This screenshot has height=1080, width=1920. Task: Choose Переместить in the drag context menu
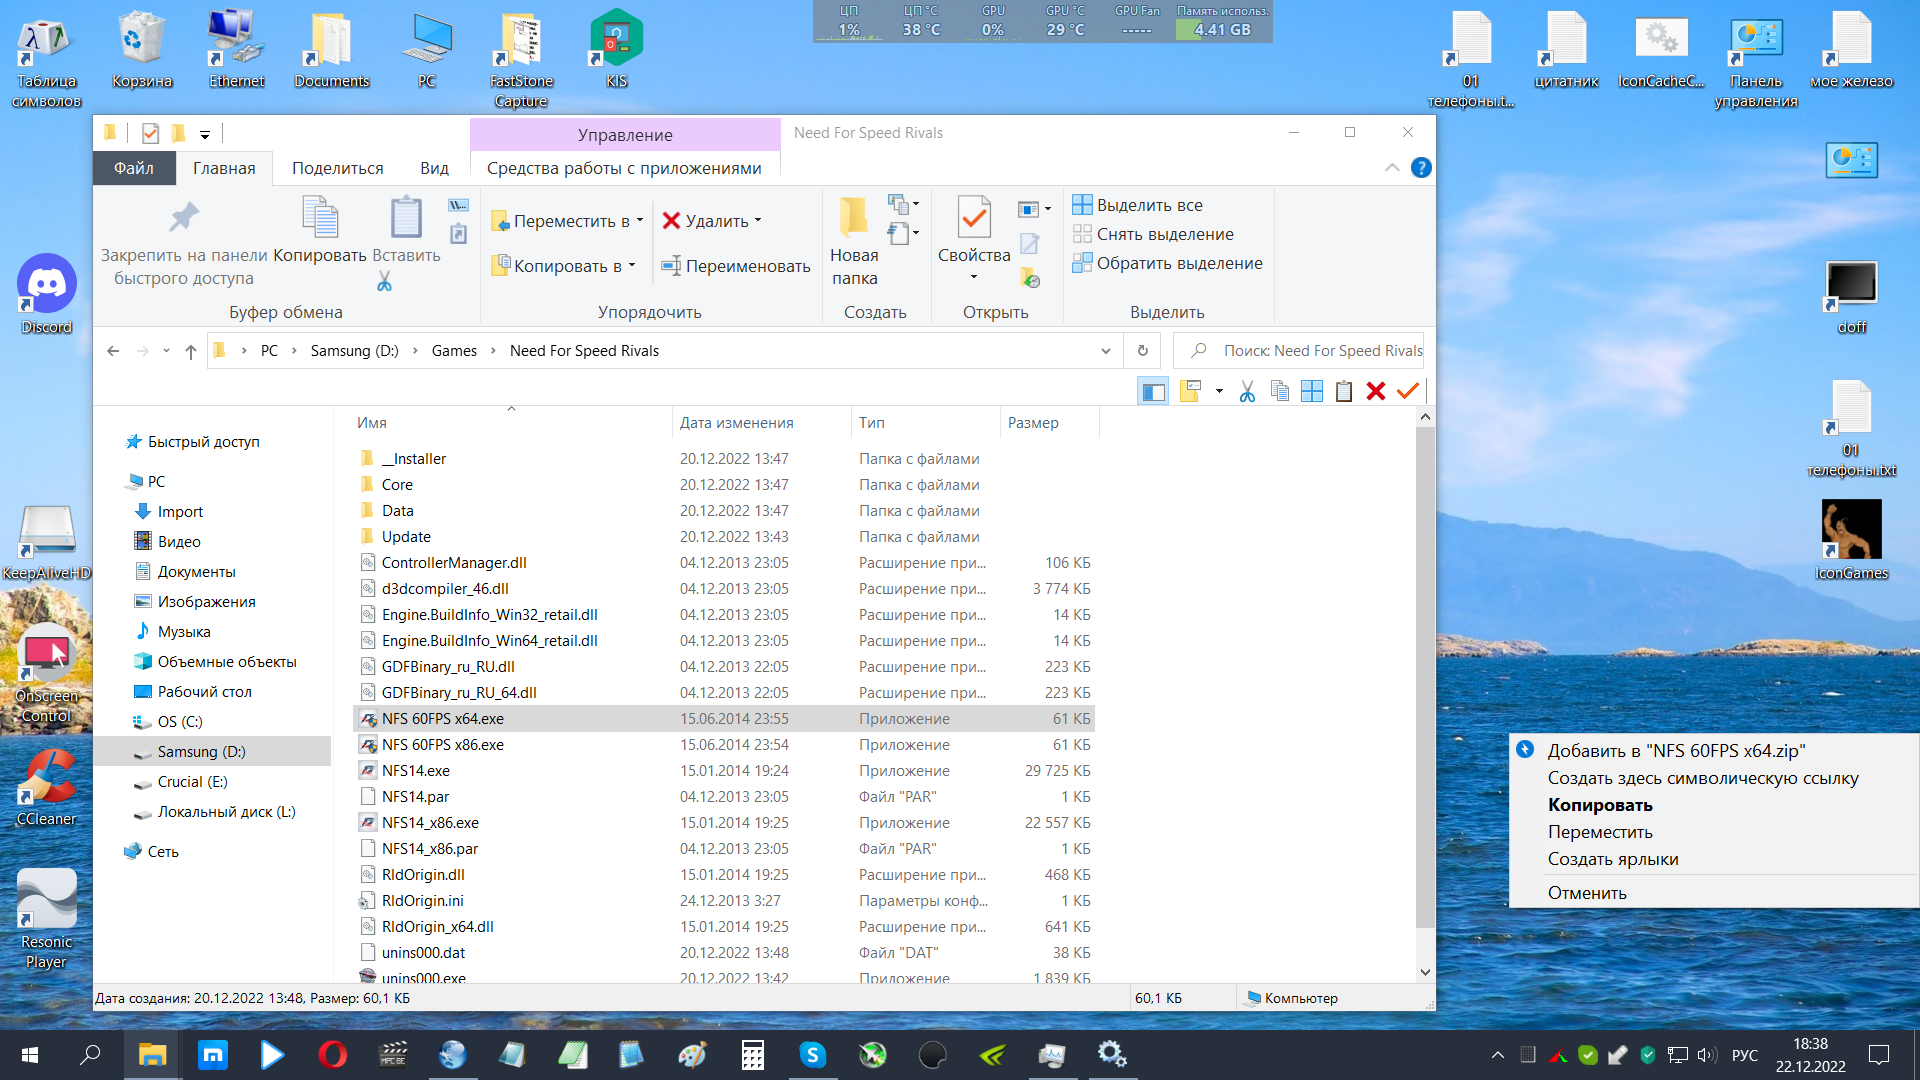(1599, 832)
